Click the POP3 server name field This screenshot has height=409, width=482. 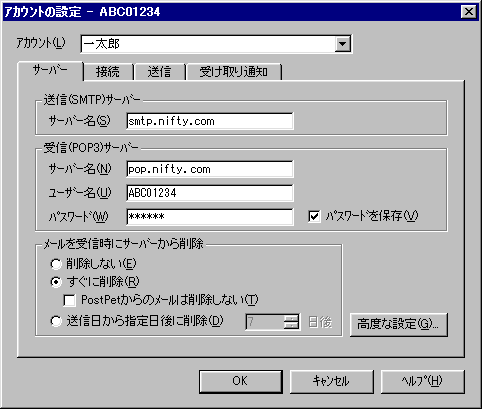click(210, 169)
